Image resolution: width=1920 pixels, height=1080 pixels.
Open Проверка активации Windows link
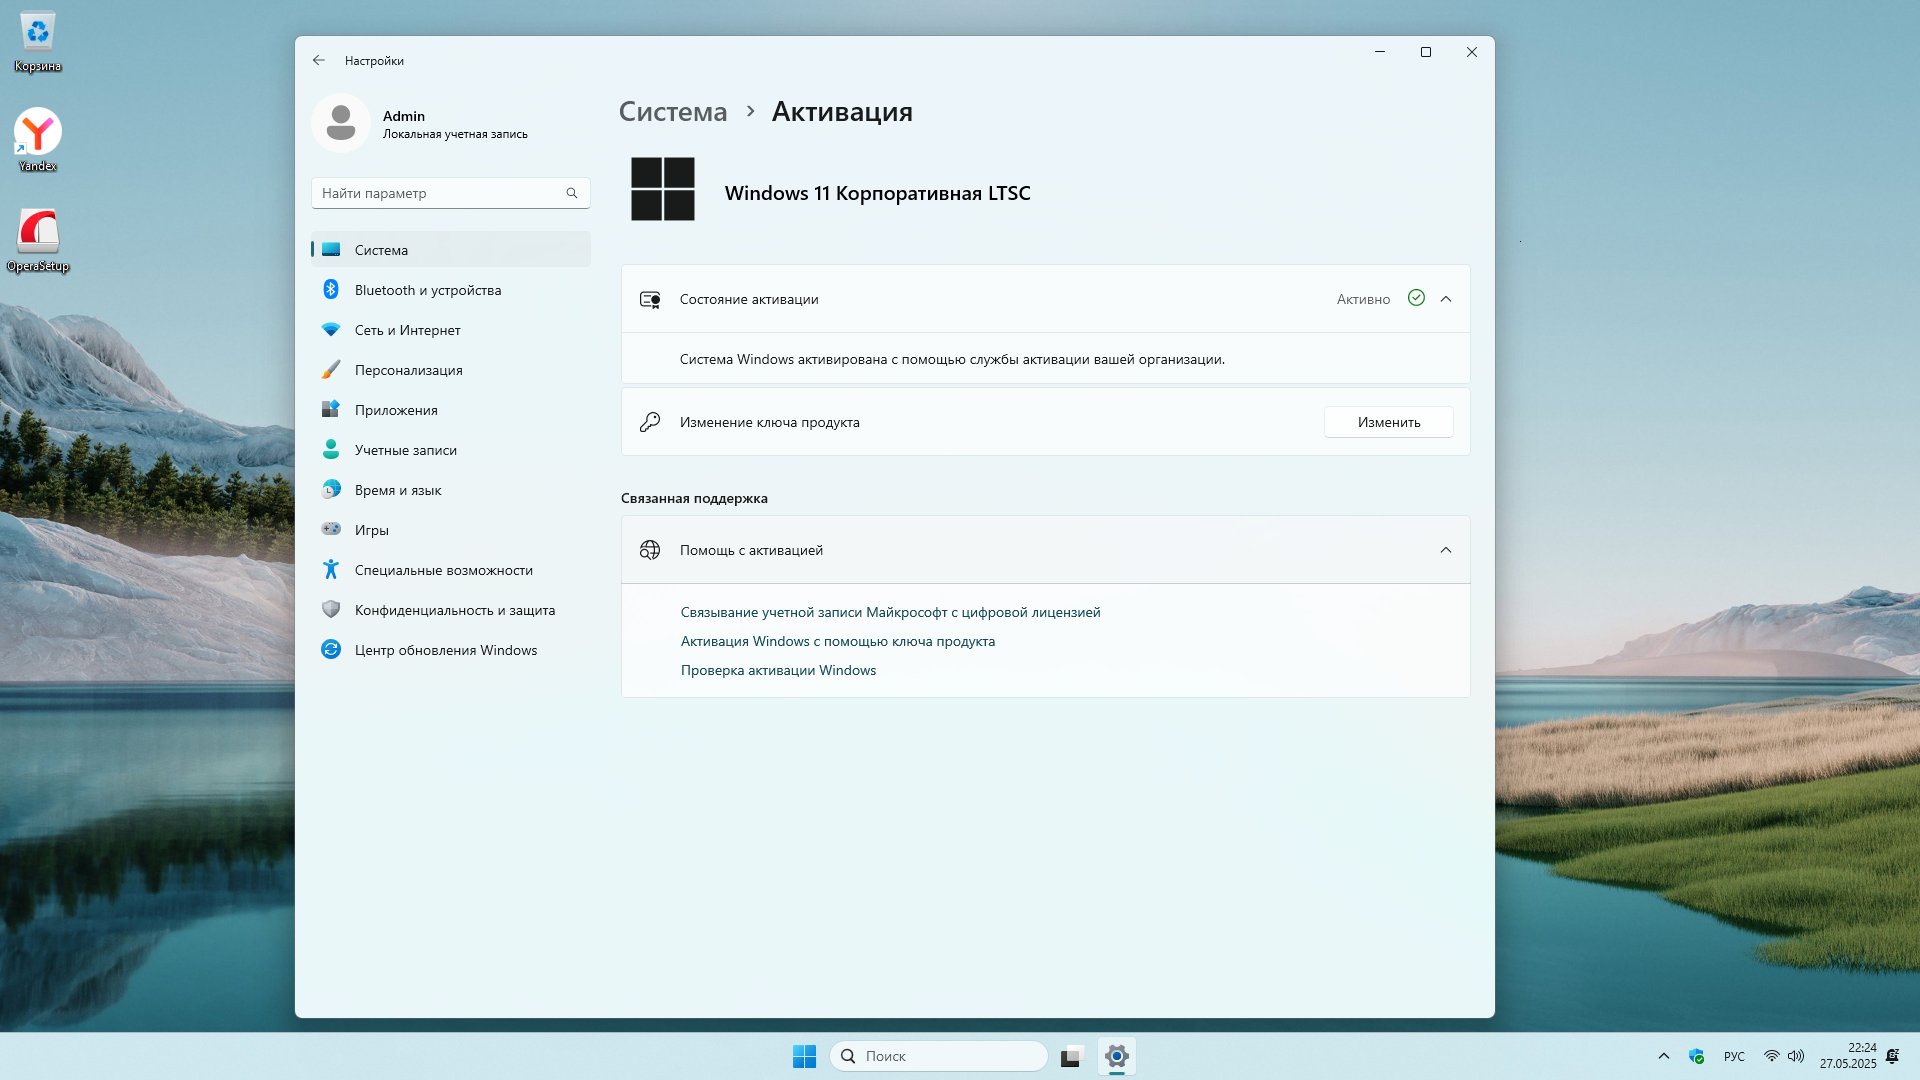click(x=778, y=670)
